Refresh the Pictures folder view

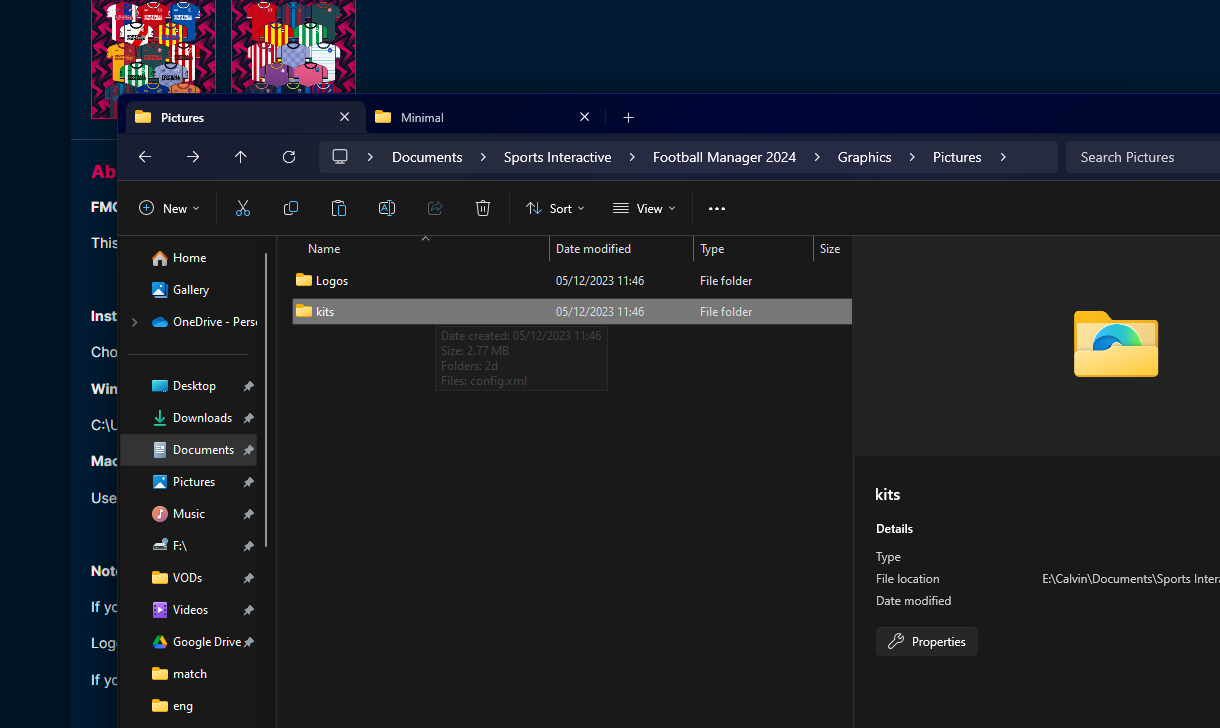pyautogui.click(x=289, y=157)
